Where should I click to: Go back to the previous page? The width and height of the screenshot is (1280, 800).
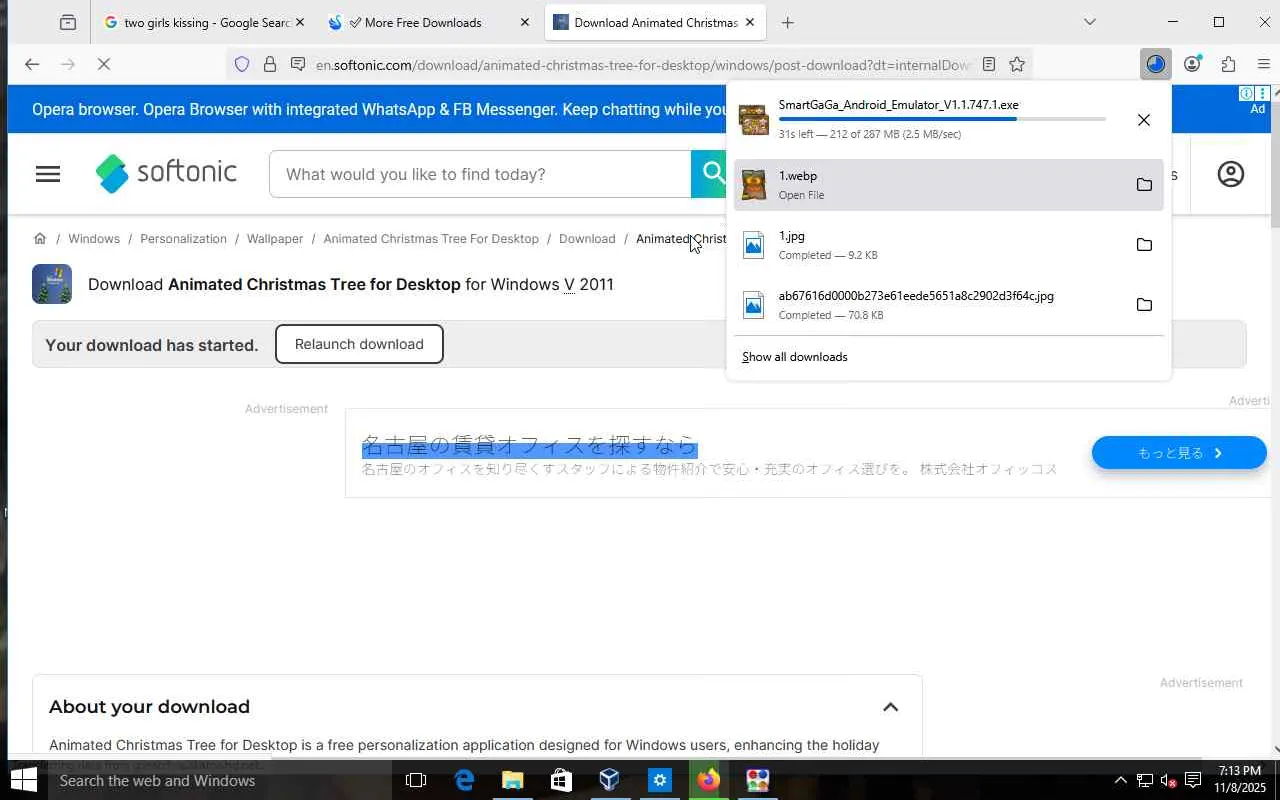(x=32, y=64)
